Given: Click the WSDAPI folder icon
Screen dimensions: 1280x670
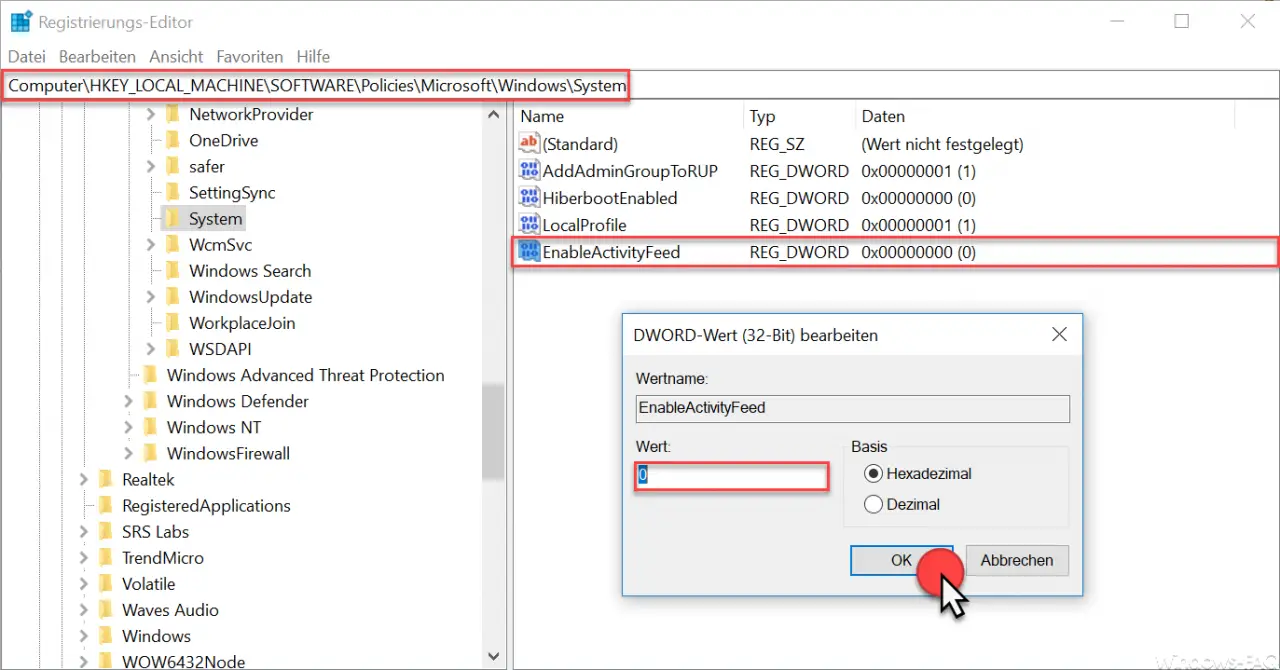Looking at the screenshot, I should click(173, 349).
